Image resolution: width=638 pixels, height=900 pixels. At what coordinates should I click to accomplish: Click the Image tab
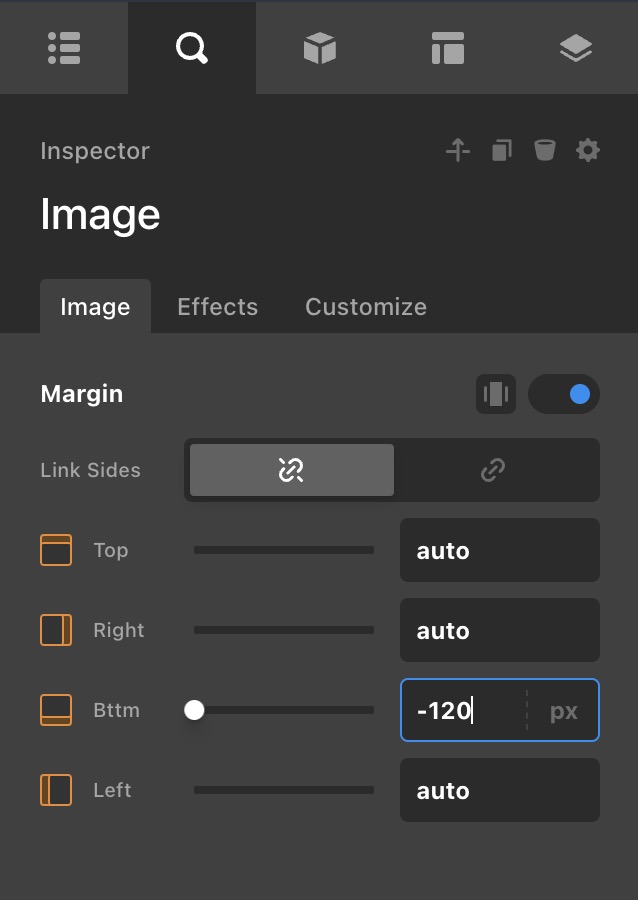tap(95, 307)
